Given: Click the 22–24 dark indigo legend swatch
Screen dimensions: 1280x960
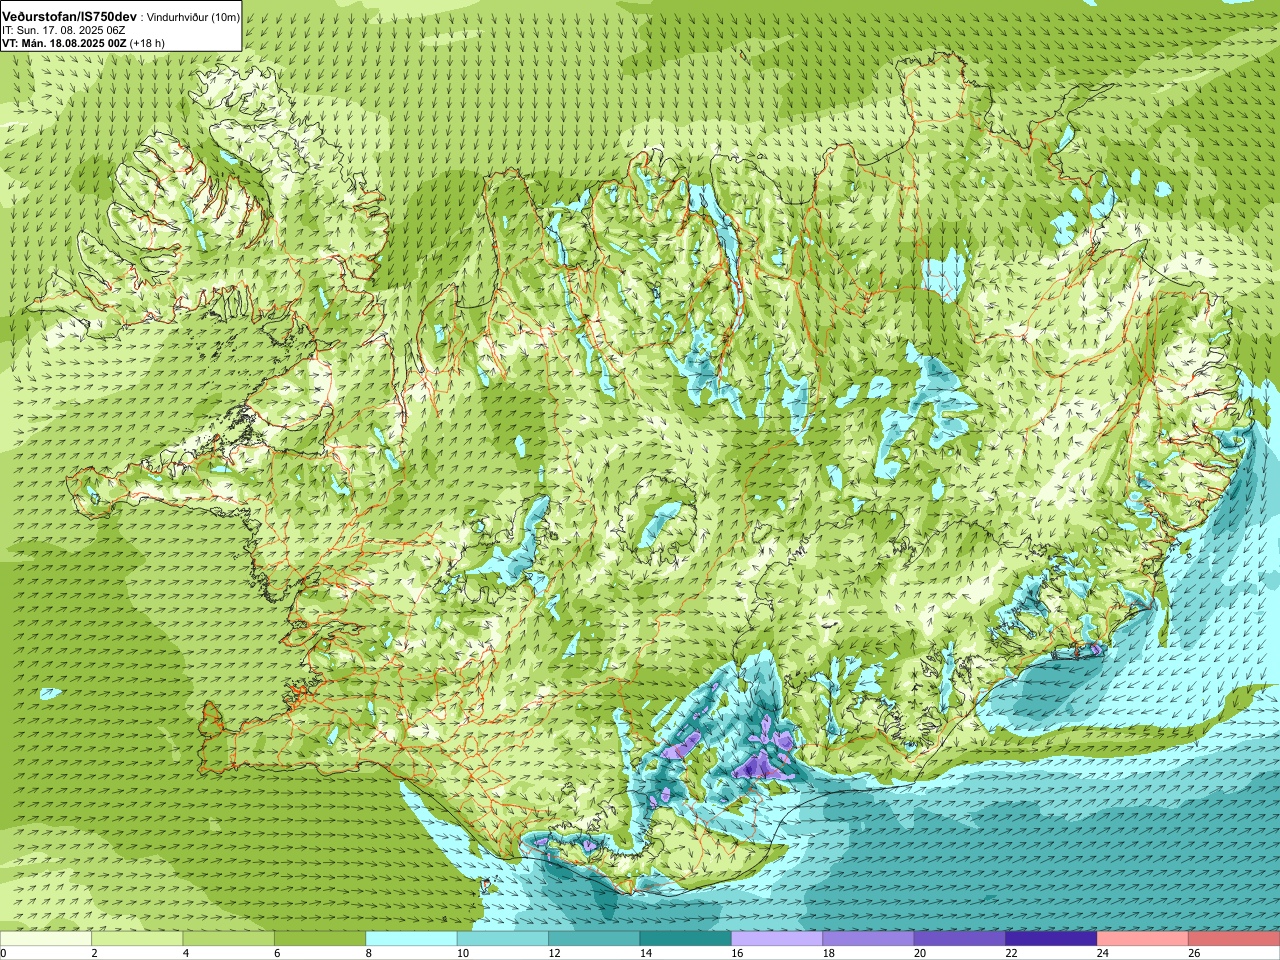Looking at the screenshot, I should (x=1051, y=939).
